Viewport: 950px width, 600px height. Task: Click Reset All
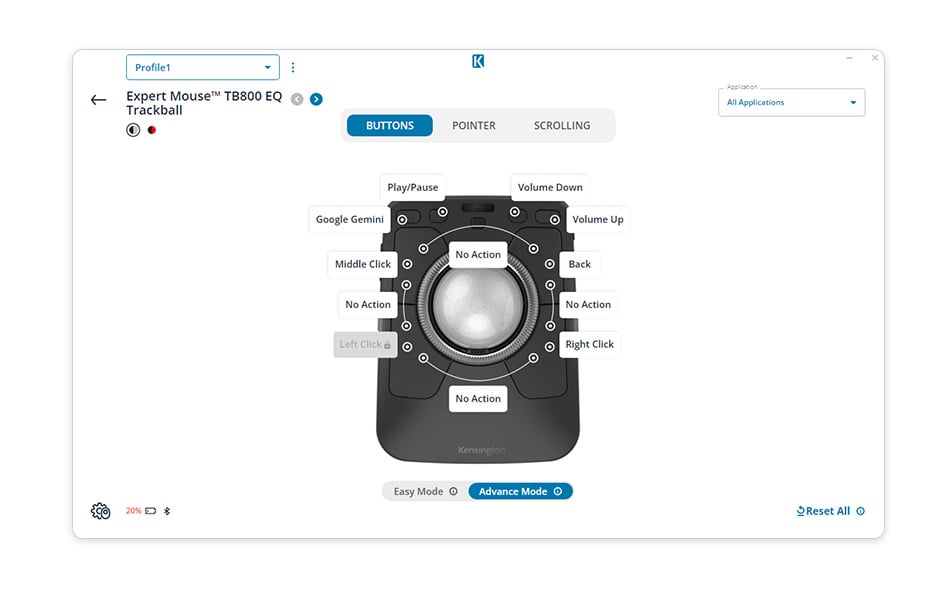pyautogui.click(x=823, y=511)
